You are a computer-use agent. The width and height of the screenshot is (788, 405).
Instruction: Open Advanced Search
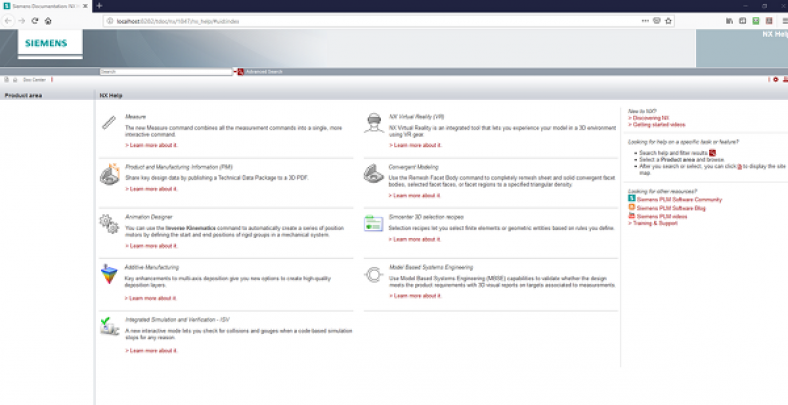[264, 72]
